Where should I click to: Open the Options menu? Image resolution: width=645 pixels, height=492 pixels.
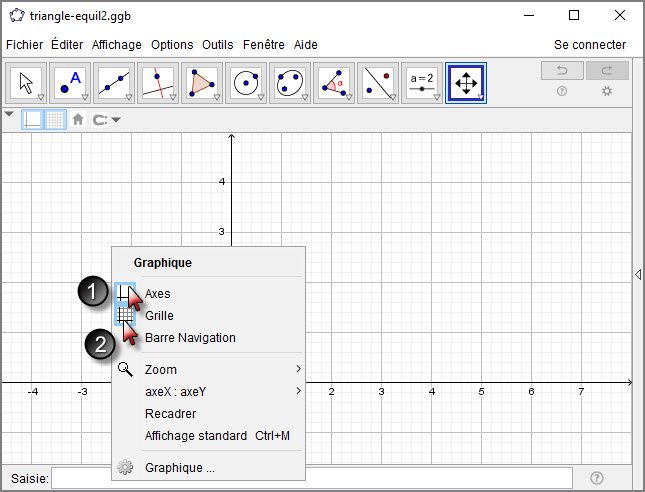172,44
